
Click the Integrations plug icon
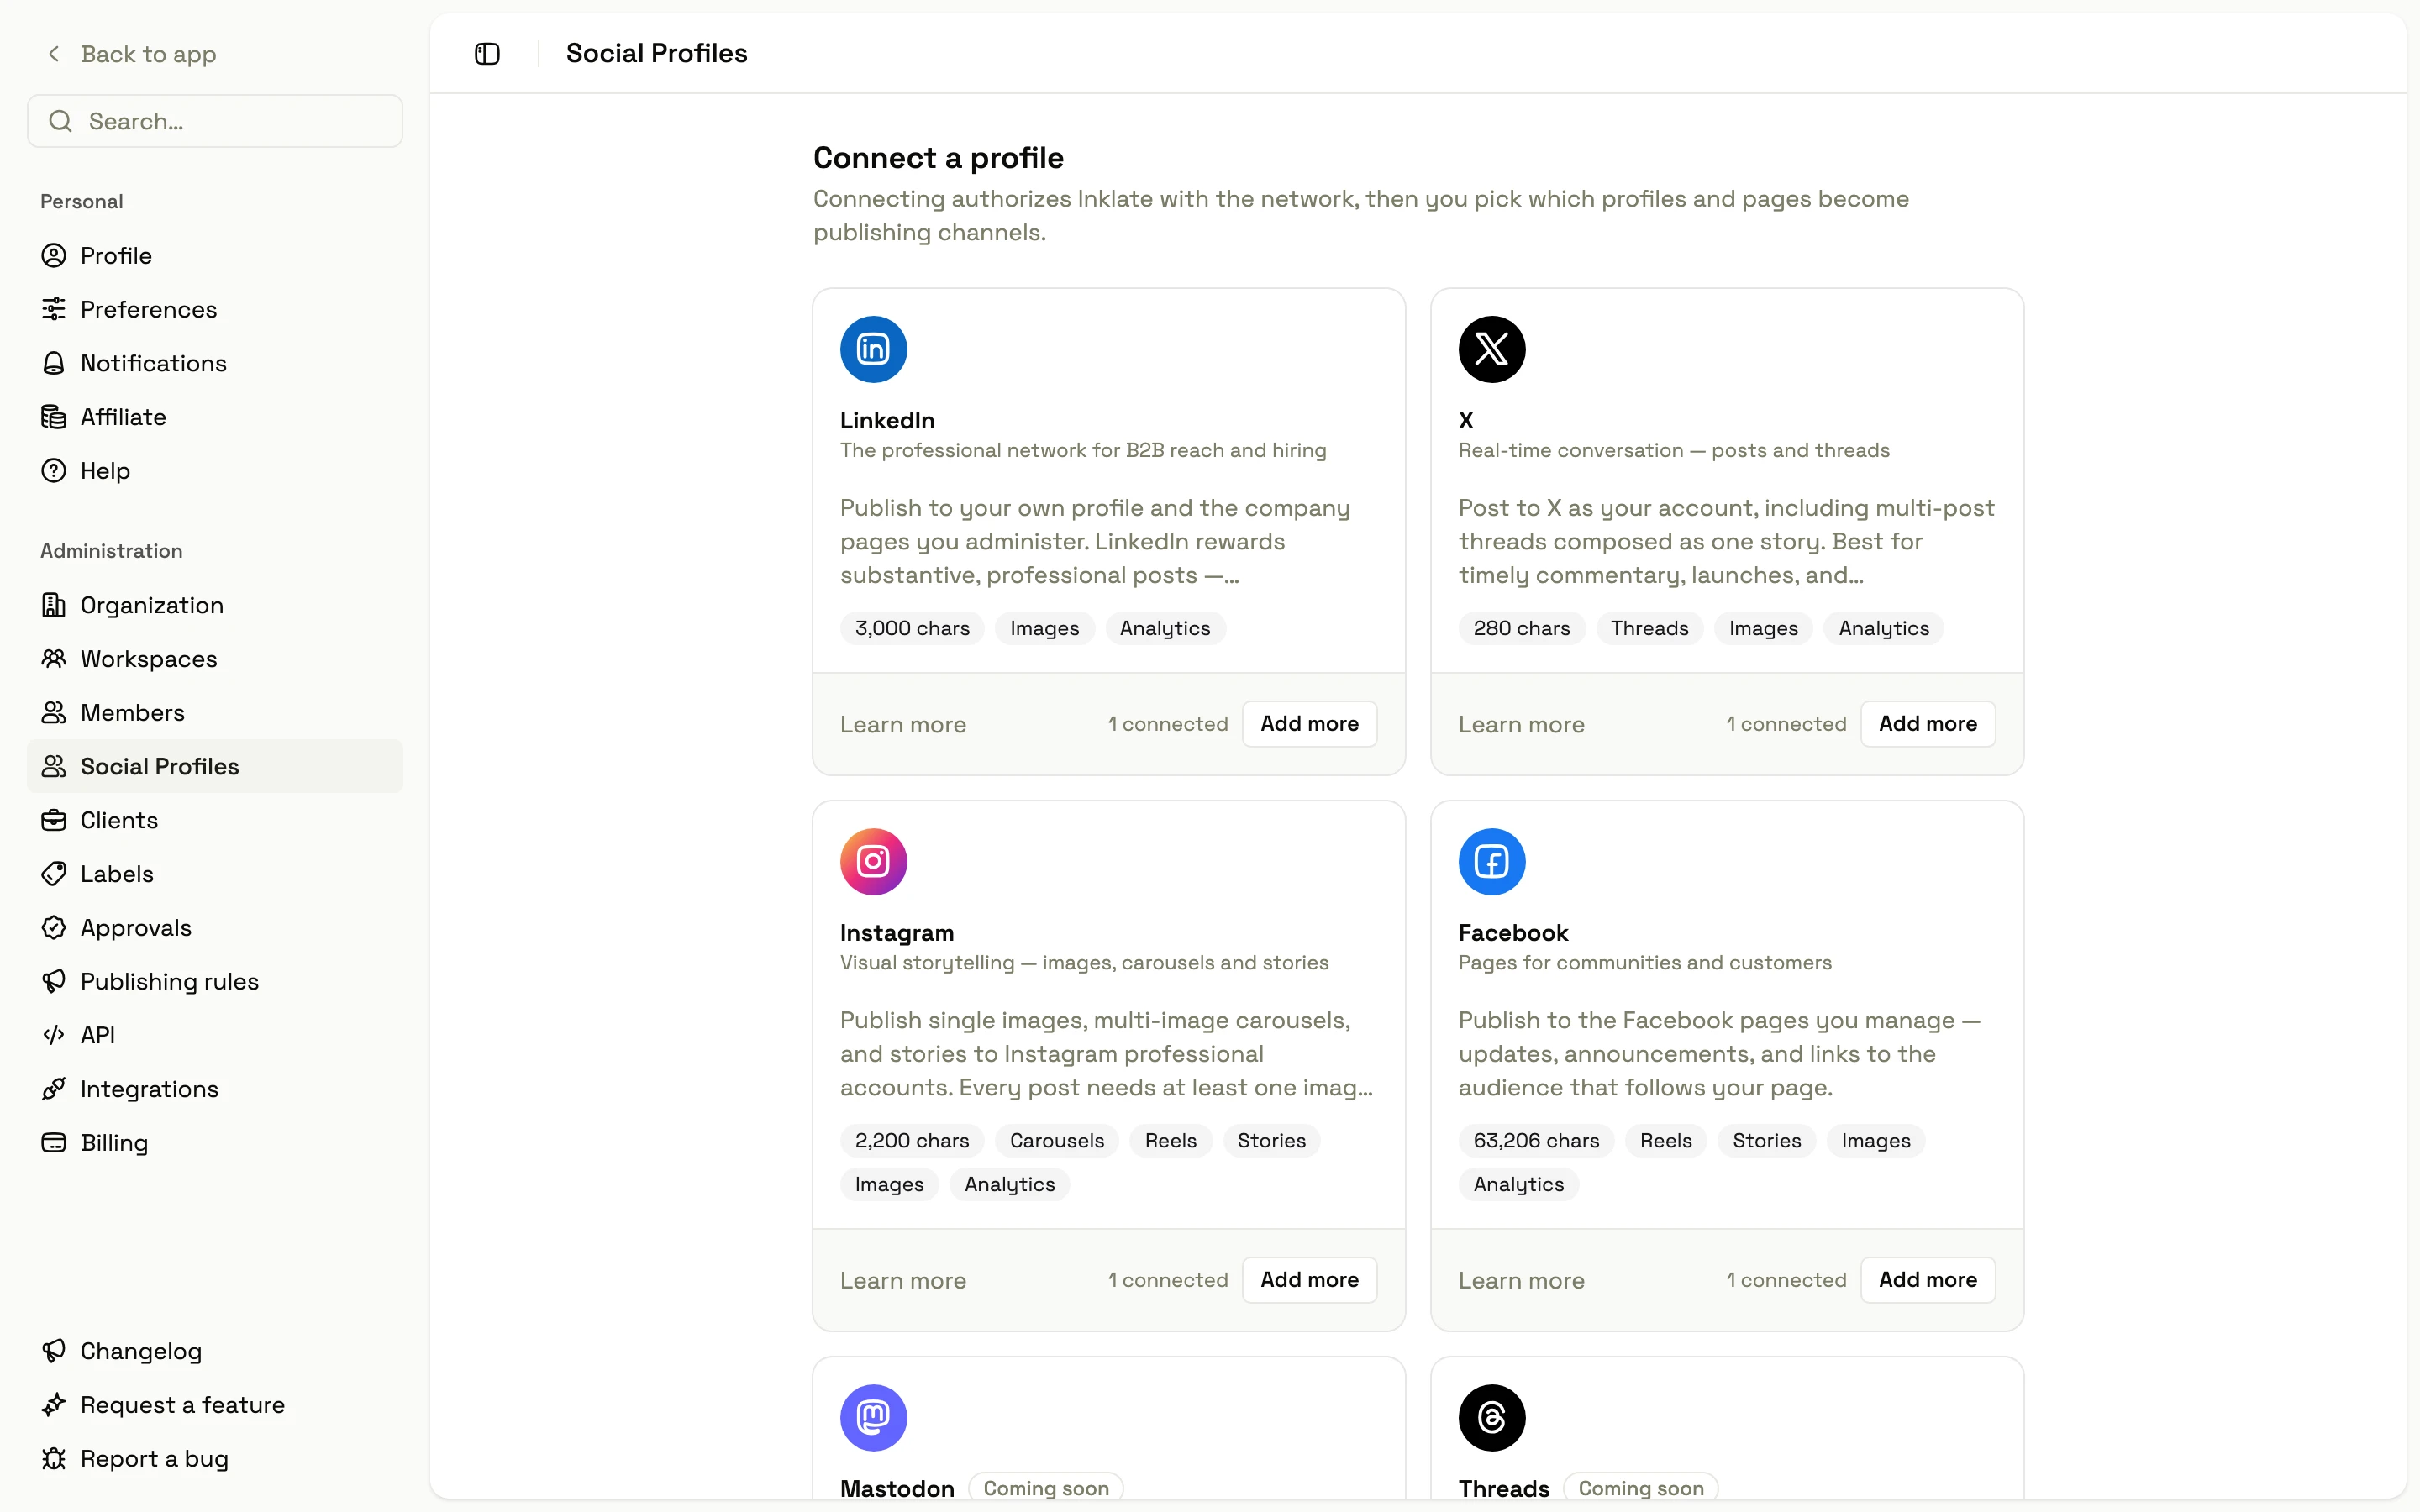pyautogui.click(x=54, y=1089)
